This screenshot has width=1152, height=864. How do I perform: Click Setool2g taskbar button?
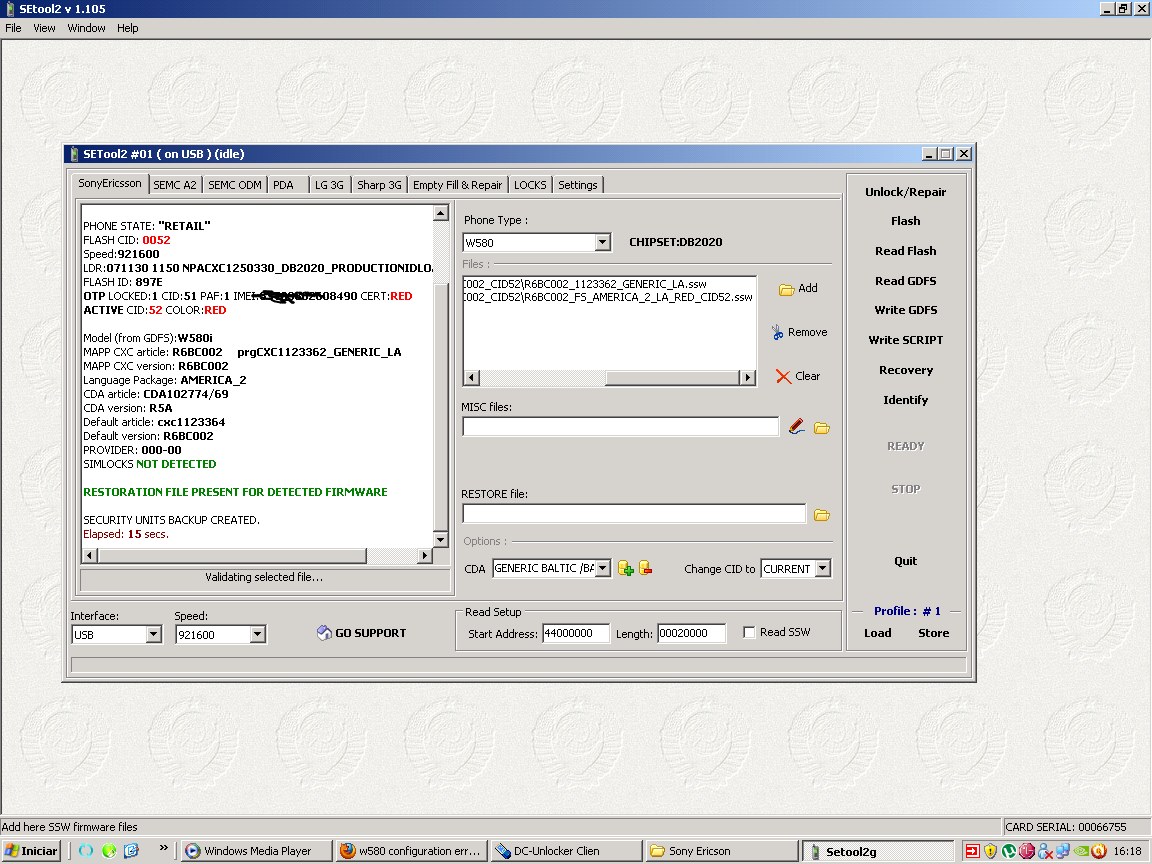[877, 851]
